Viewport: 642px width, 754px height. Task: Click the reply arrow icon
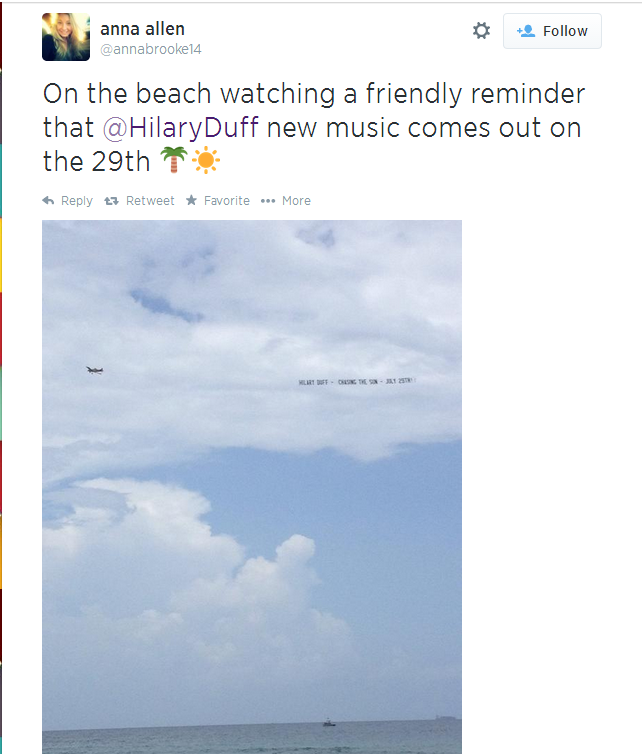point(48,201)
